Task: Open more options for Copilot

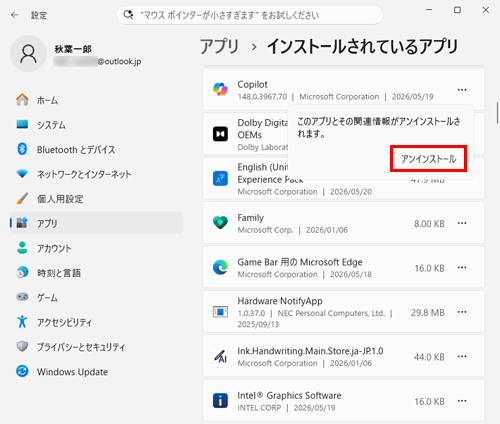Action: click(x=462, y=90)
